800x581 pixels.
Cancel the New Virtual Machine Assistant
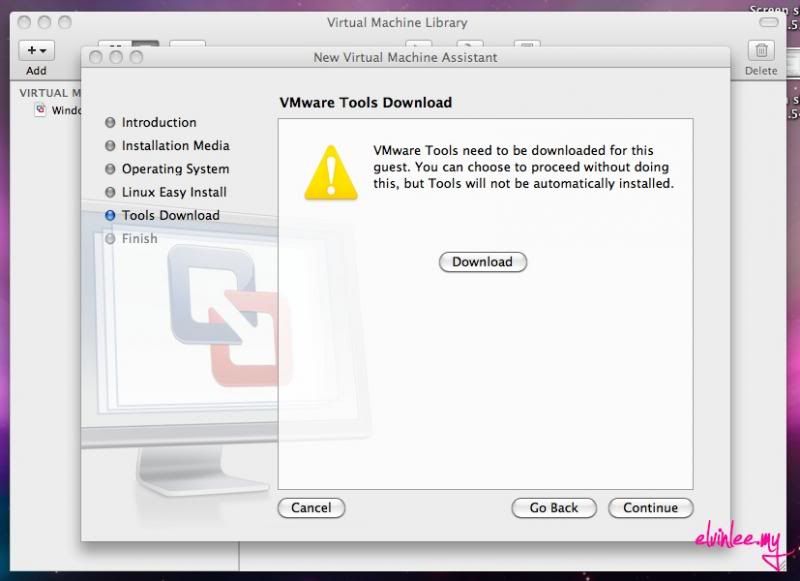[311, 508]
